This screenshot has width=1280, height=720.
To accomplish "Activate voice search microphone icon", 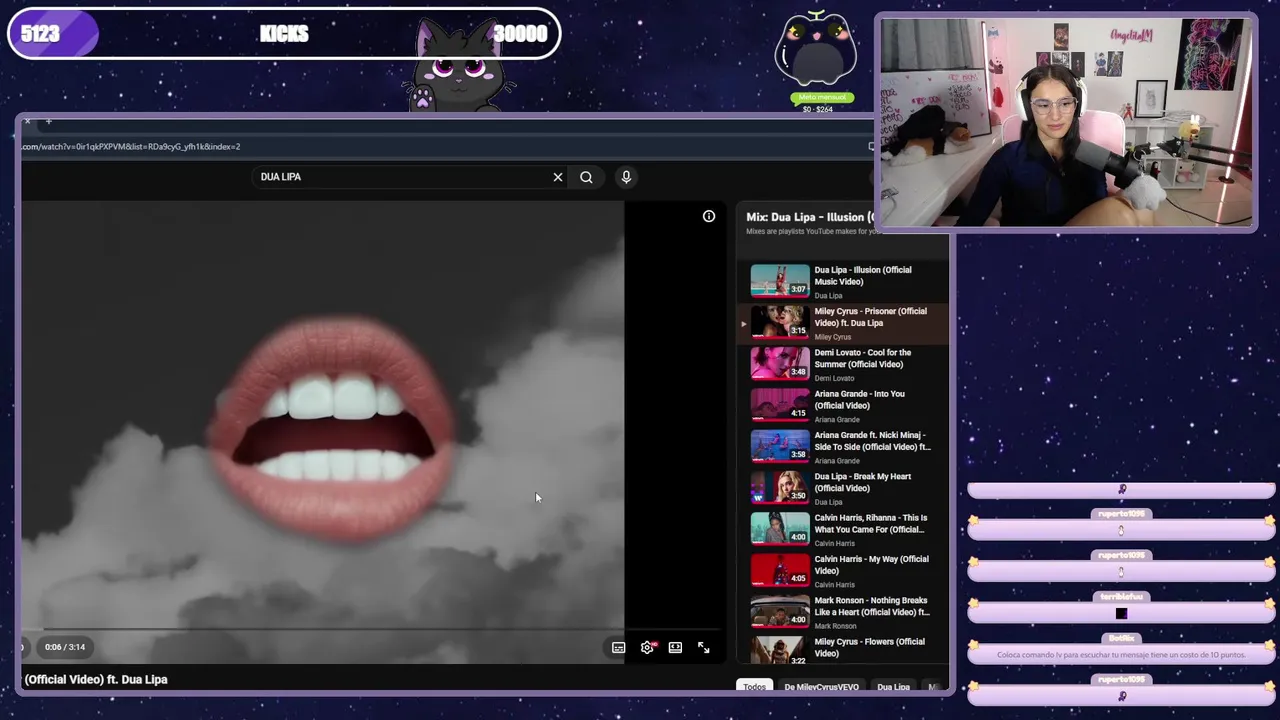I will click(x=626, y=177).
